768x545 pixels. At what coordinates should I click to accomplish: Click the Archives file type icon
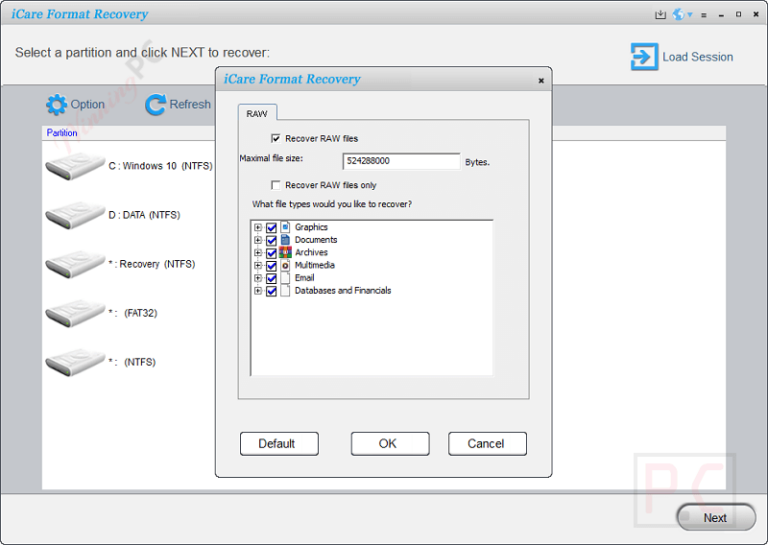pos(285,253)
